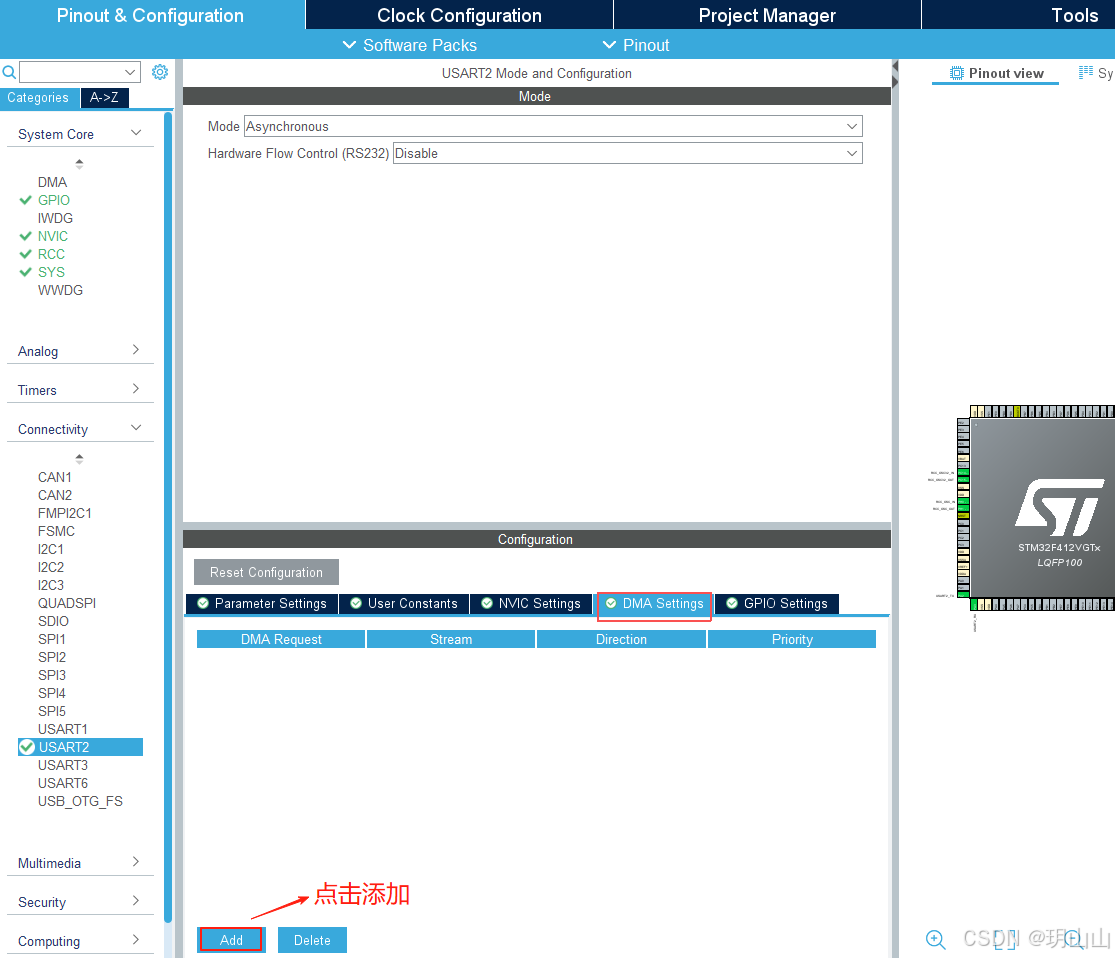Select FSMC under Connectivity

[x=56, y=531]
